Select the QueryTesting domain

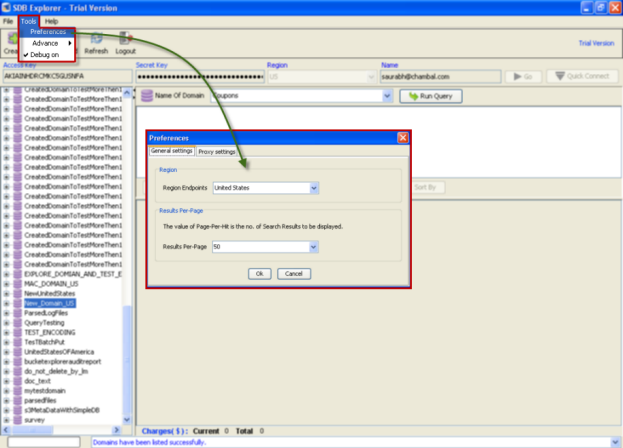pos(44,322)
